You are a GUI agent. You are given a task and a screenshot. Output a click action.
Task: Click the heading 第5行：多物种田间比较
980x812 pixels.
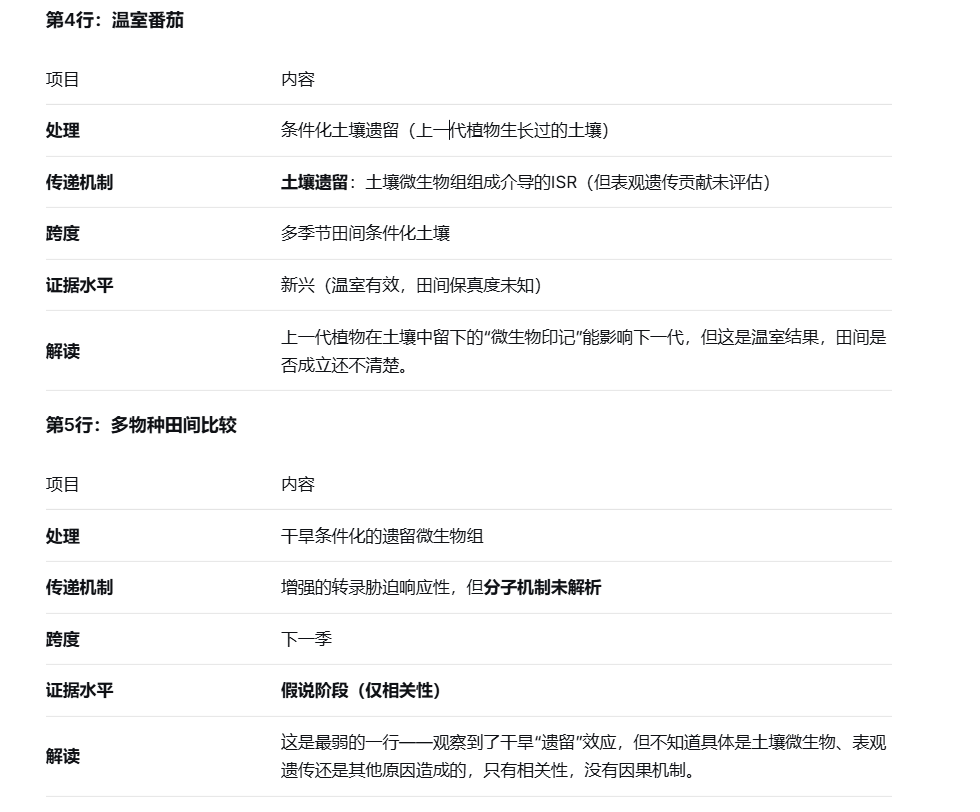141,425
